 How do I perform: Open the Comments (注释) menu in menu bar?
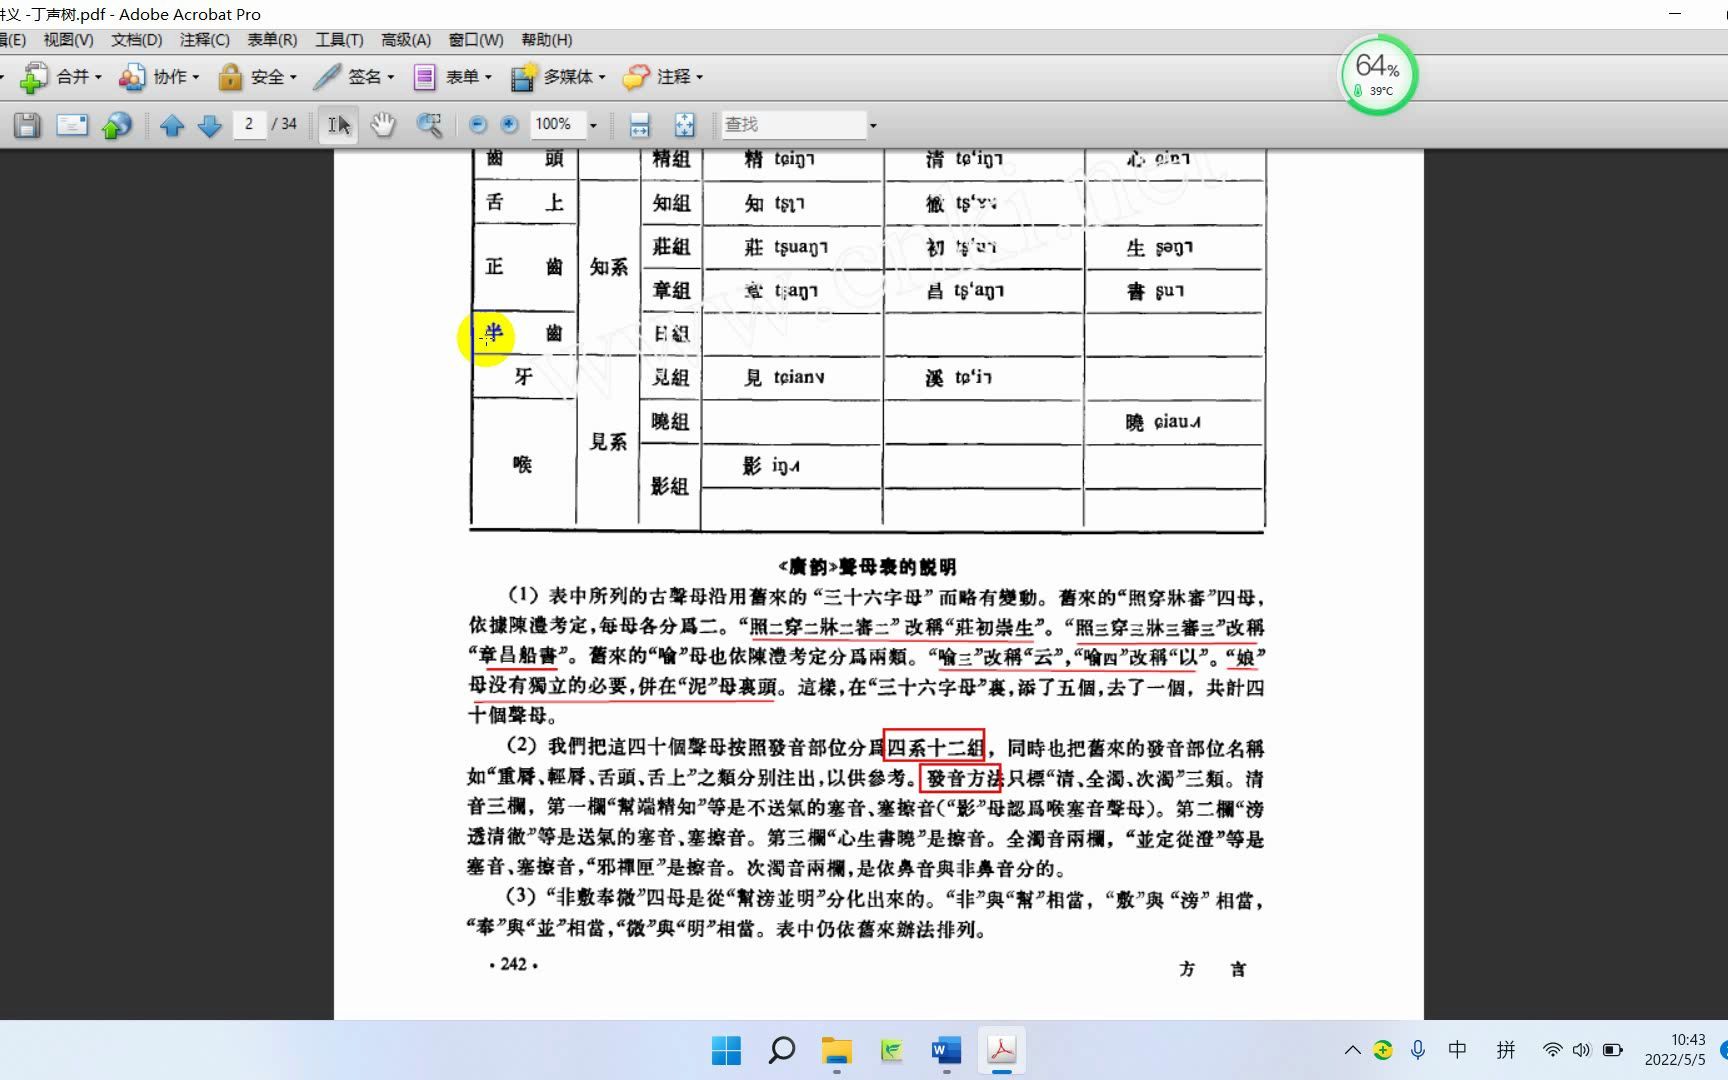[x=205, y=40]
